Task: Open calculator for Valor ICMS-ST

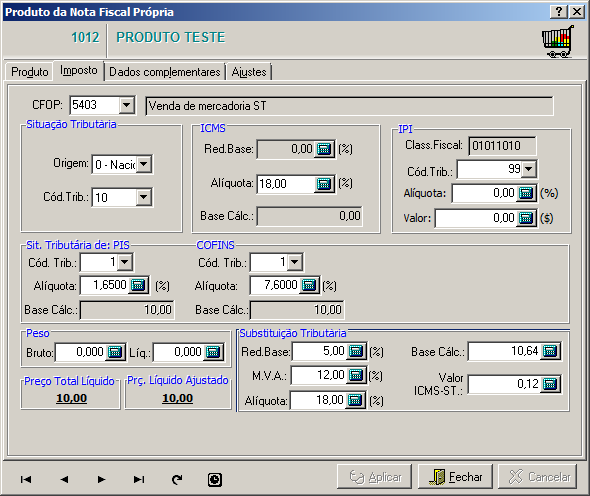Action: coord(550,384)
